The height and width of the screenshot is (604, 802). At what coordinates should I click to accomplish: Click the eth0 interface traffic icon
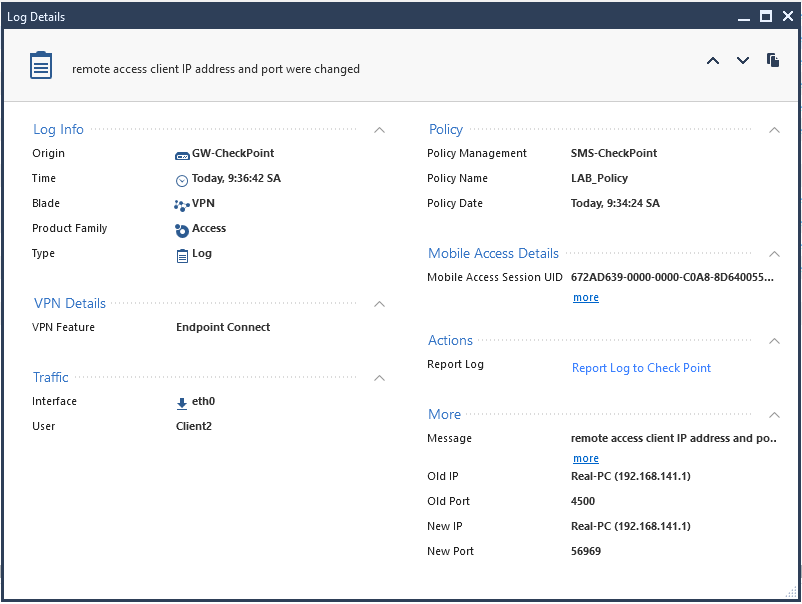click(x=181, y=401)
